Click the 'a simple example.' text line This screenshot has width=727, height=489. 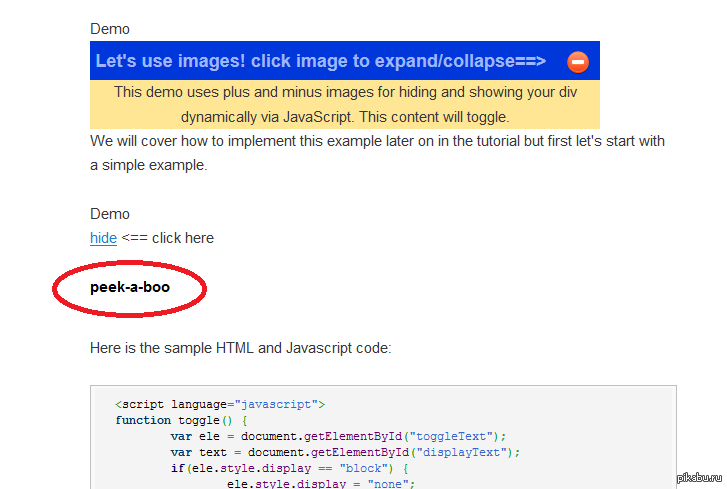[148, 165]
